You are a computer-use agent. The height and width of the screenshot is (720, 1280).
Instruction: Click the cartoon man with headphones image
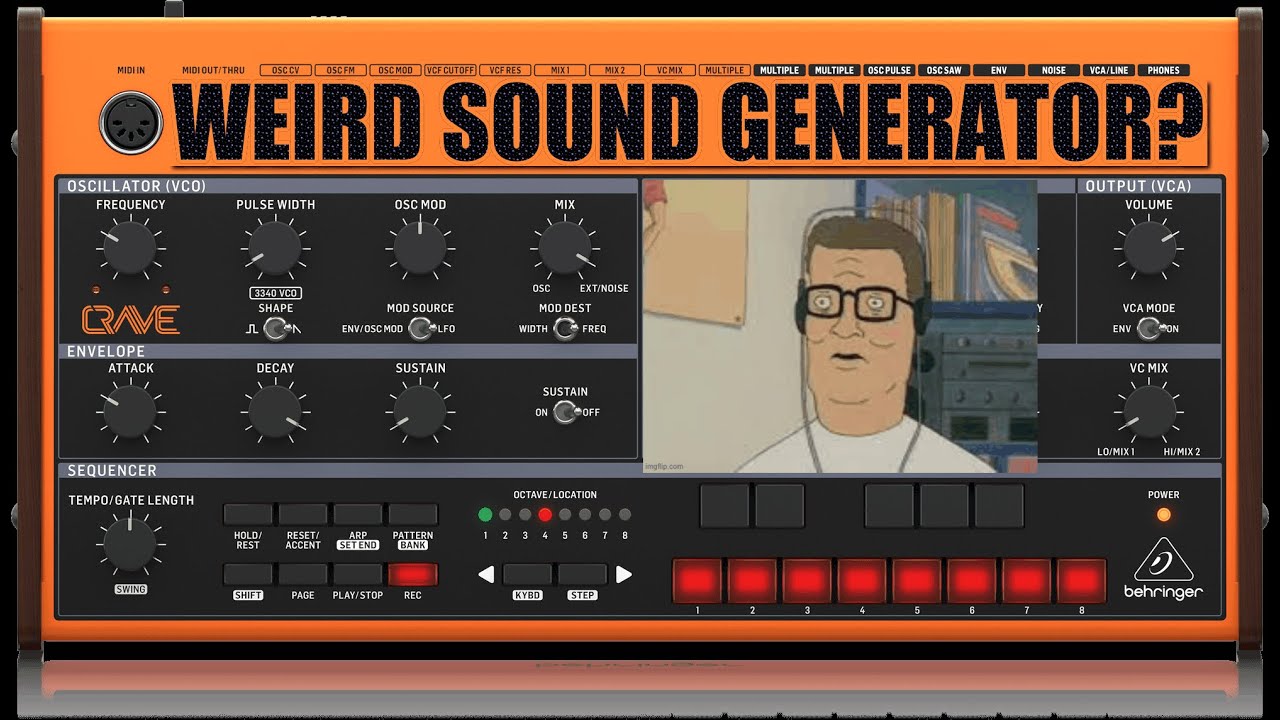pos(839,326)
